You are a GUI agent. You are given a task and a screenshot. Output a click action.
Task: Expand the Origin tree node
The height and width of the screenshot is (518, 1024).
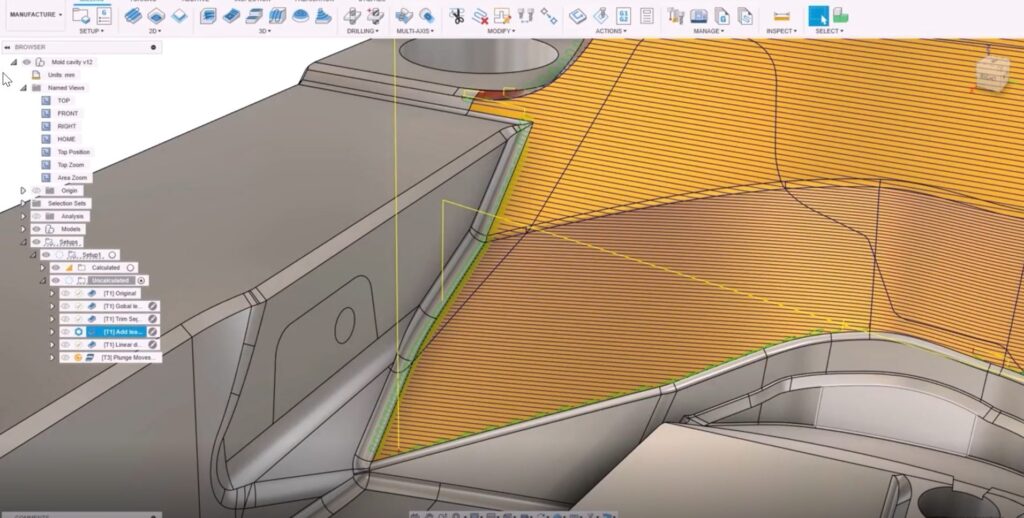[x=23, y=190]
